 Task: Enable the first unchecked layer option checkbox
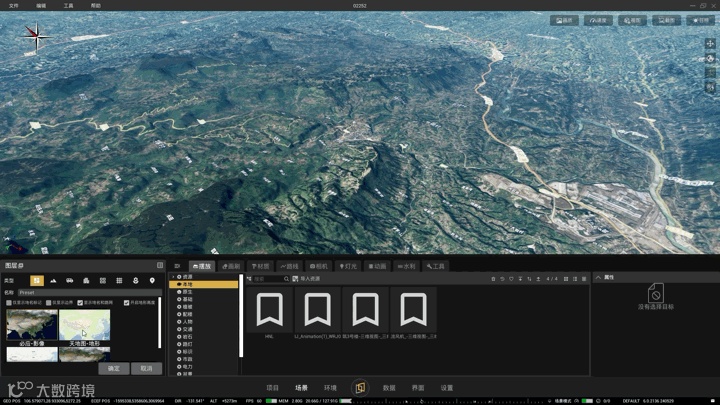coord(9,303)
